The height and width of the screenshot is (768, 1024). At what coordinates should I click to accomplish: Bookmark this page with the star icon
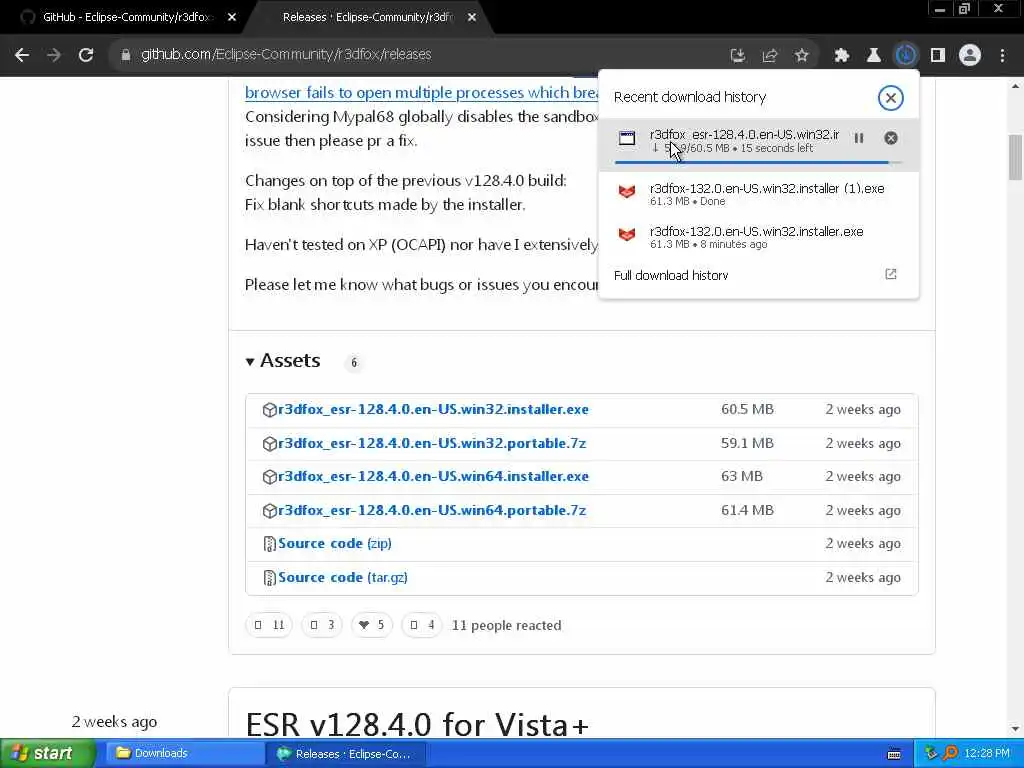coord(802,56)
